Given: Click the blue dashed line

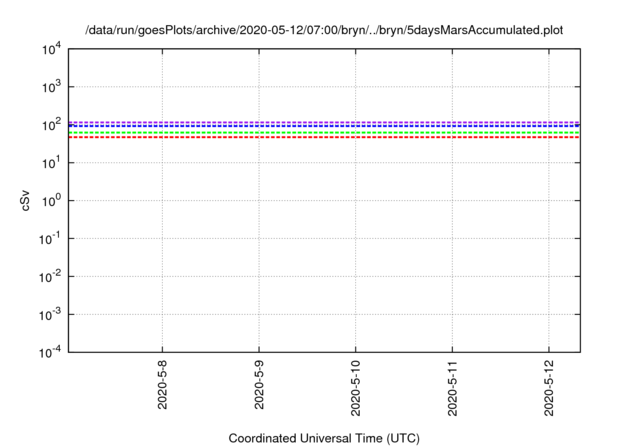Looking at the screenshot, I should tap(324, 126).
